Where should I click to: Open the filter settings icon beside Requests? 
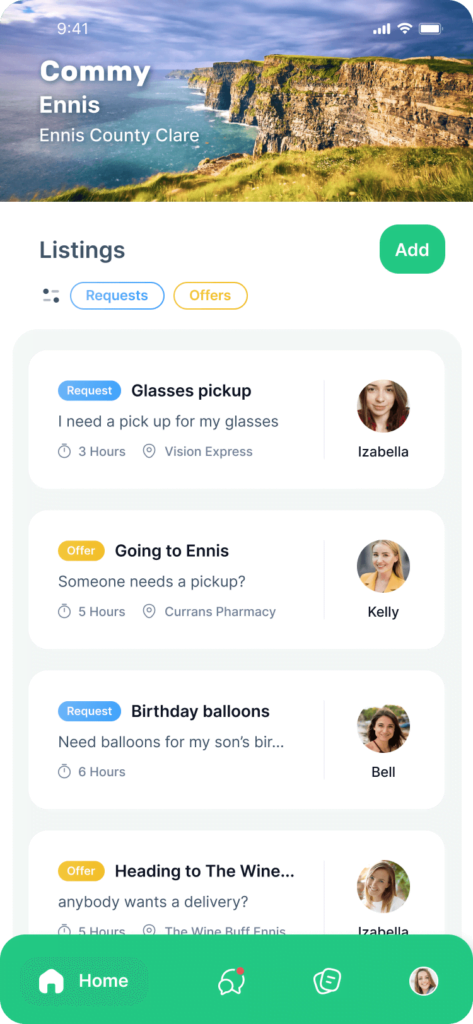[x=51, y=295]
